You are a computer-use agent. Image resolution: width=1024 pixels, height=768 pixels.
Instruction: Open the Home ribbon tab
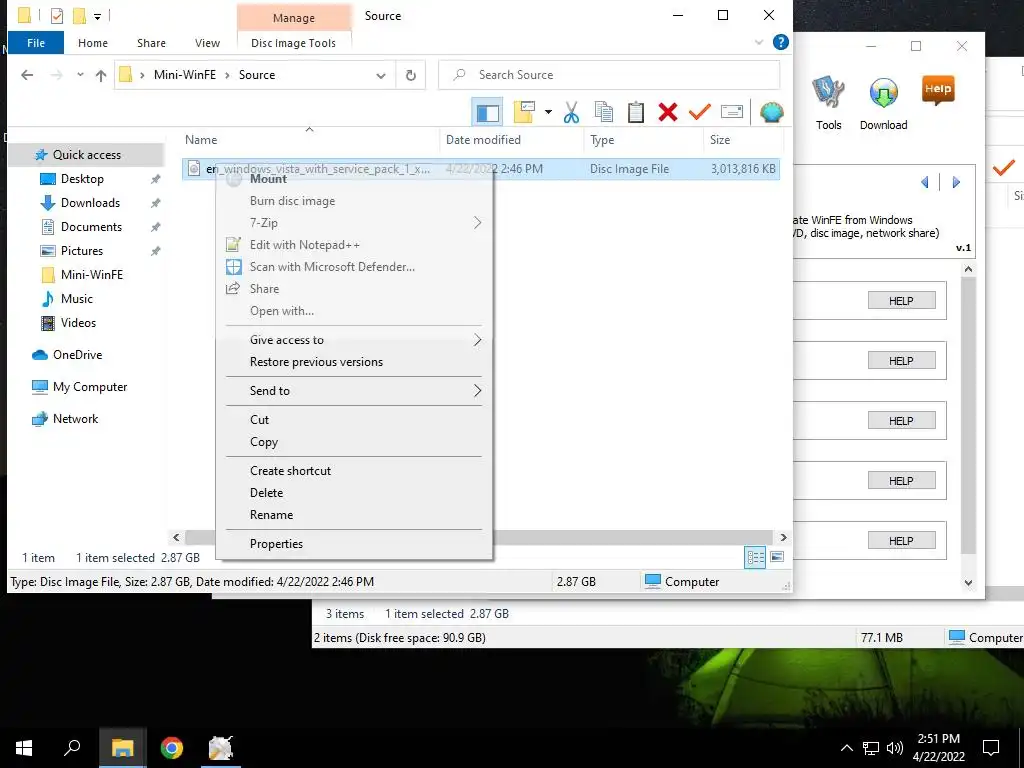click(x=93, y=43)
